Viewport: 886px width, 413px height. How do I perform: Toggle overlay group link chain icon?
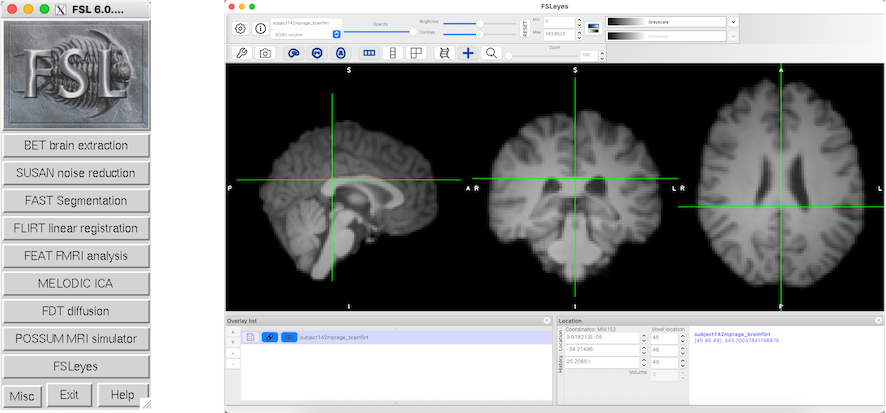(270, 337)
